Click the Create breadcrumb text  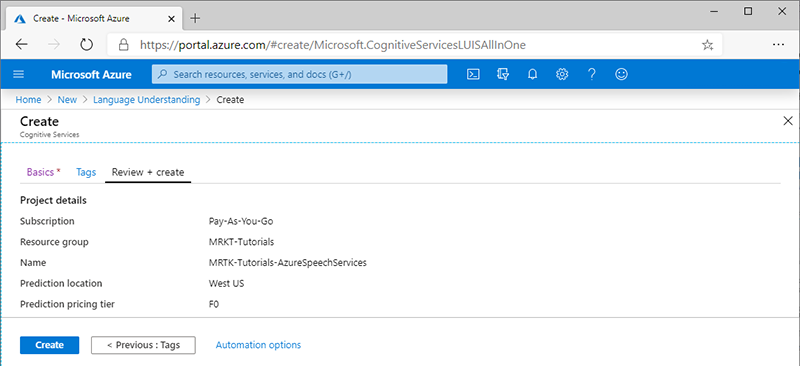coord(230,100)
